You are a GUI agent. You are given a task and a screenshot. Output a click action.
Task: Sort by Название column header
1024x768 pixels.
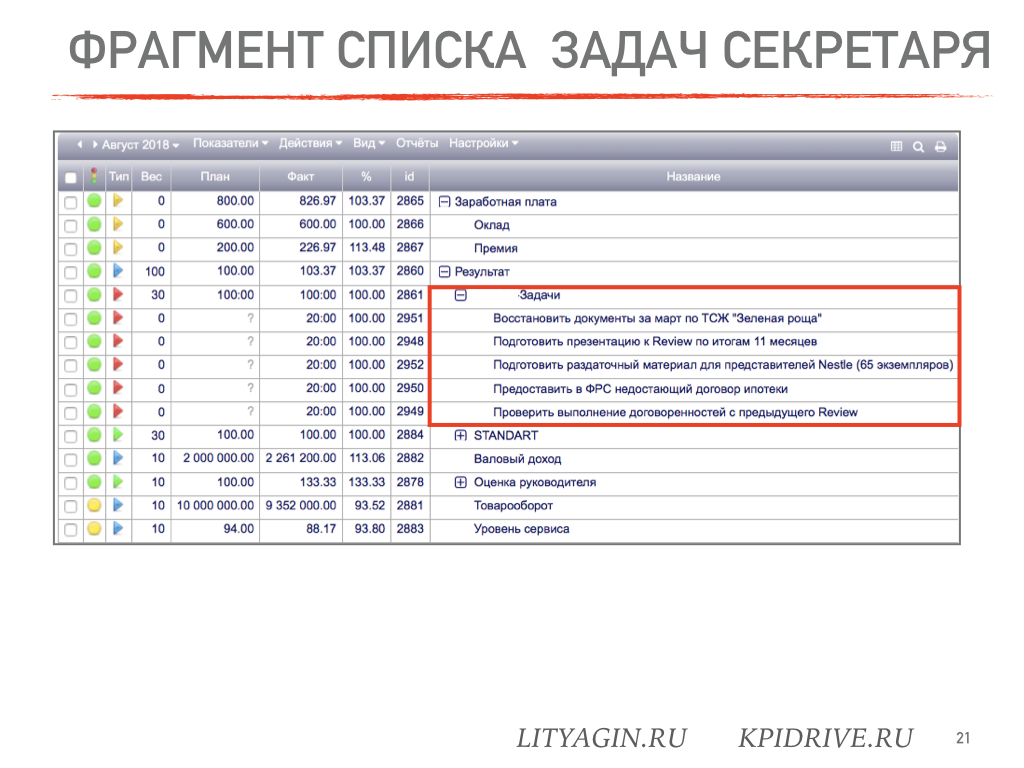coord(694,176)
